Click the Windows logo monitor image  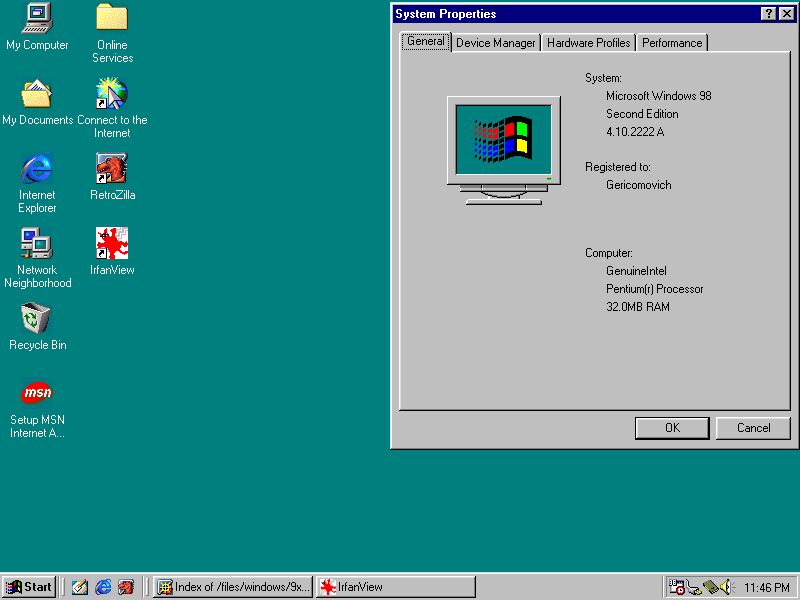(504, 151)
